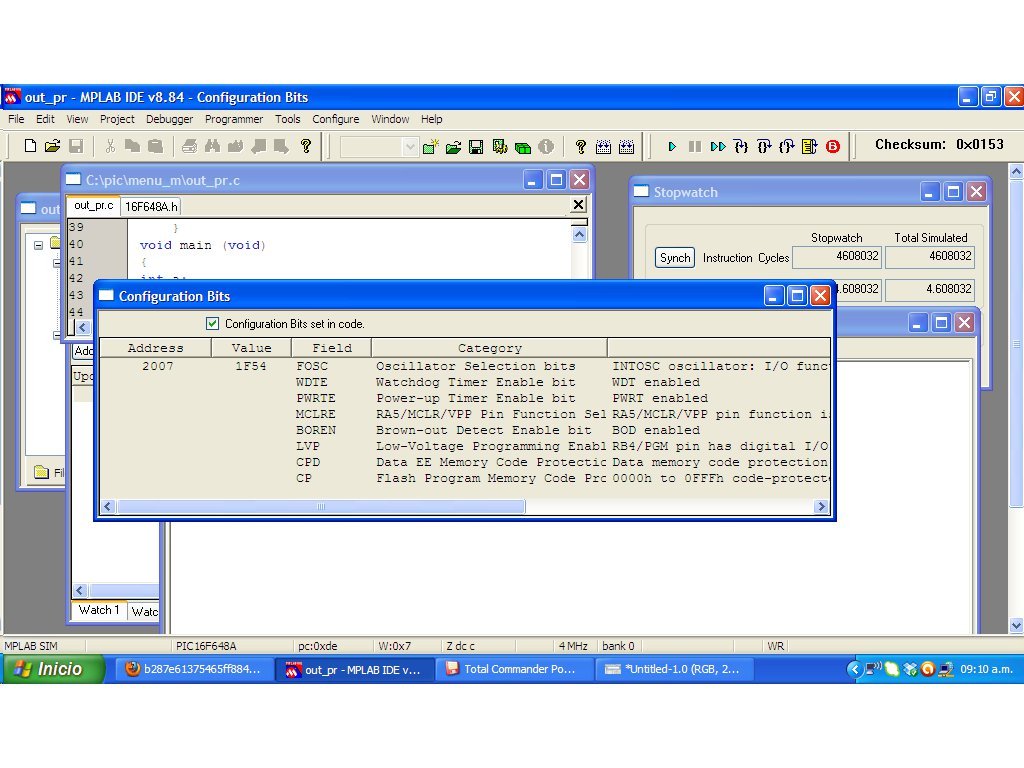Click the Print toolbar icon
This screenshot has width=1024, height=768.
pyautogui.click(x=189, y=146)
